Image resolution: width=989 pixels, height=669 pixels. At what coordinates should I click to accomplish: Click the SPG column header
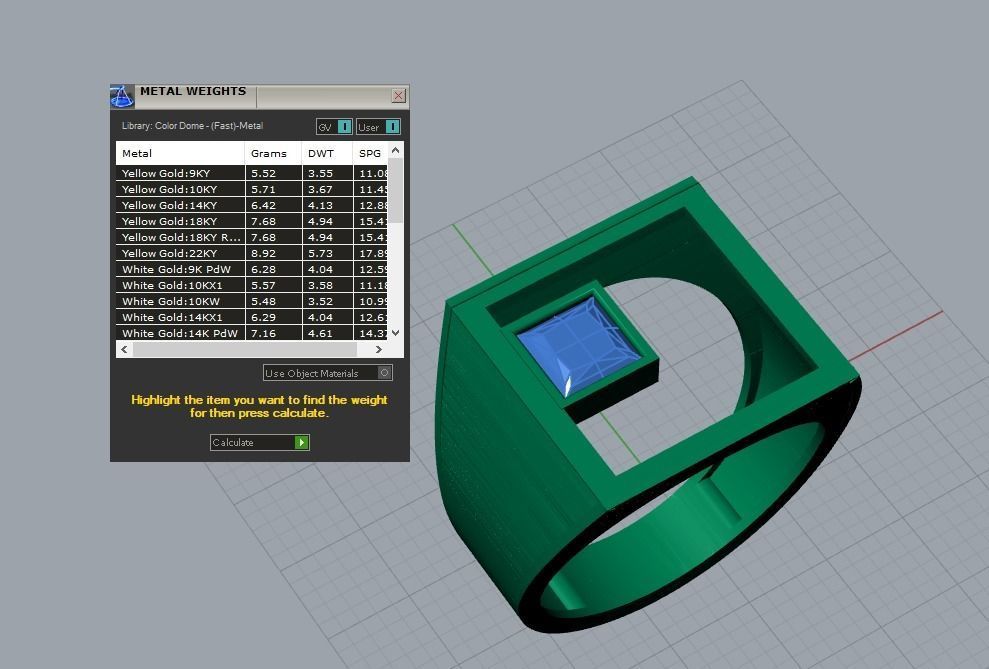[x=370, y=153]
